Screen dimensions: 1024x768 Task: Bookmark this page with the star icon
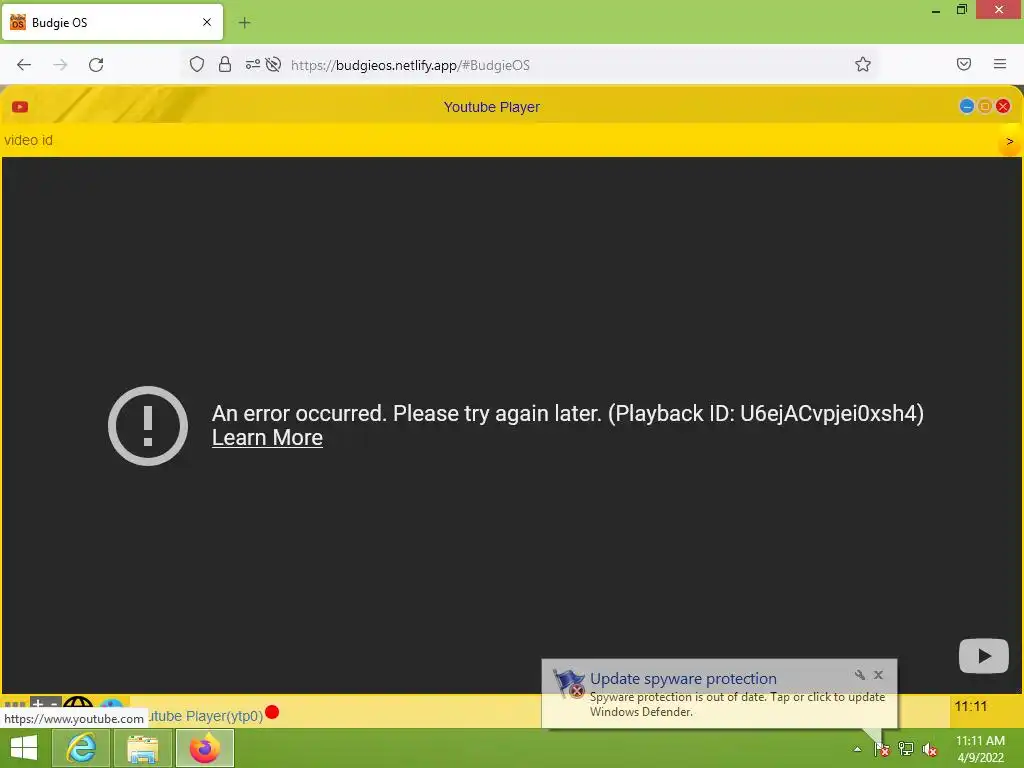point(863,64)
